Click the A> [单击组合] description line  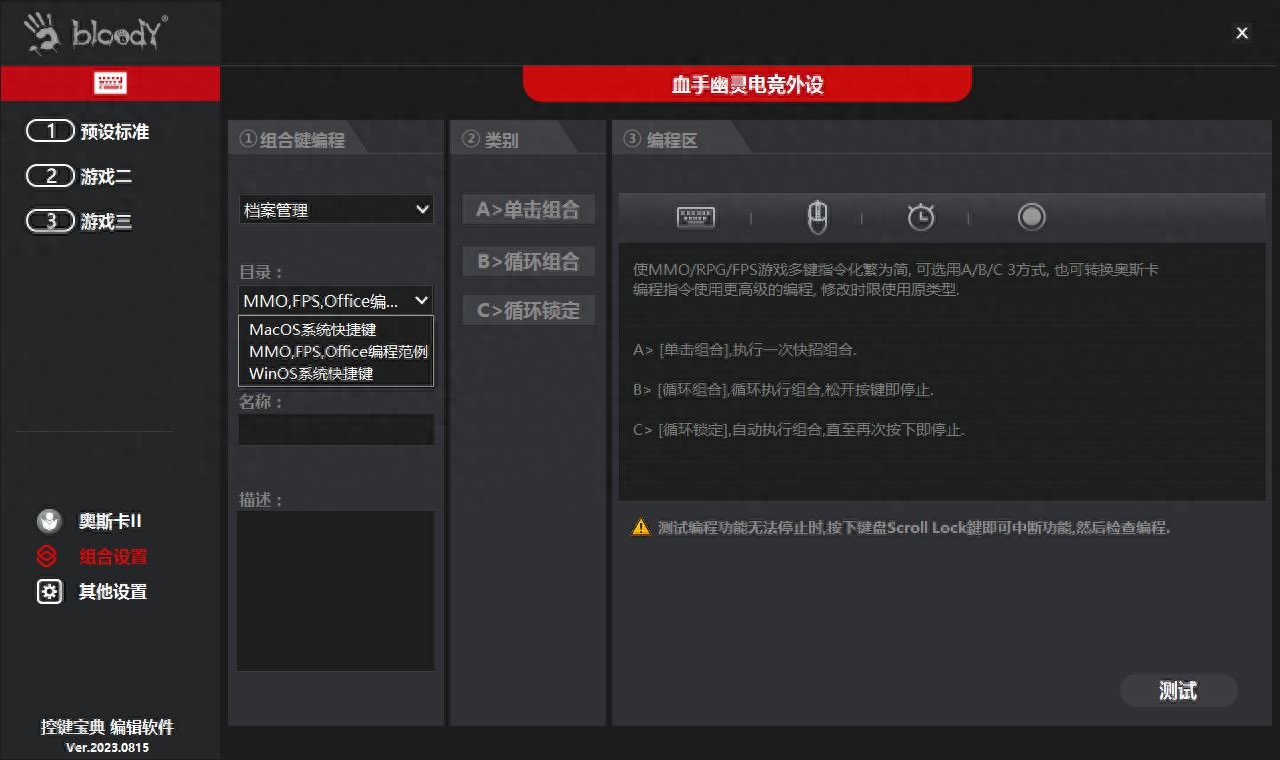coord(745,350)
